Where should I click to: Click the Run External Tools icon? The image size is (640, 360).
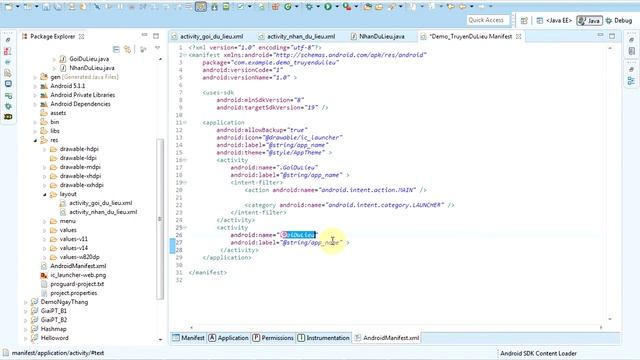[347, 7]
